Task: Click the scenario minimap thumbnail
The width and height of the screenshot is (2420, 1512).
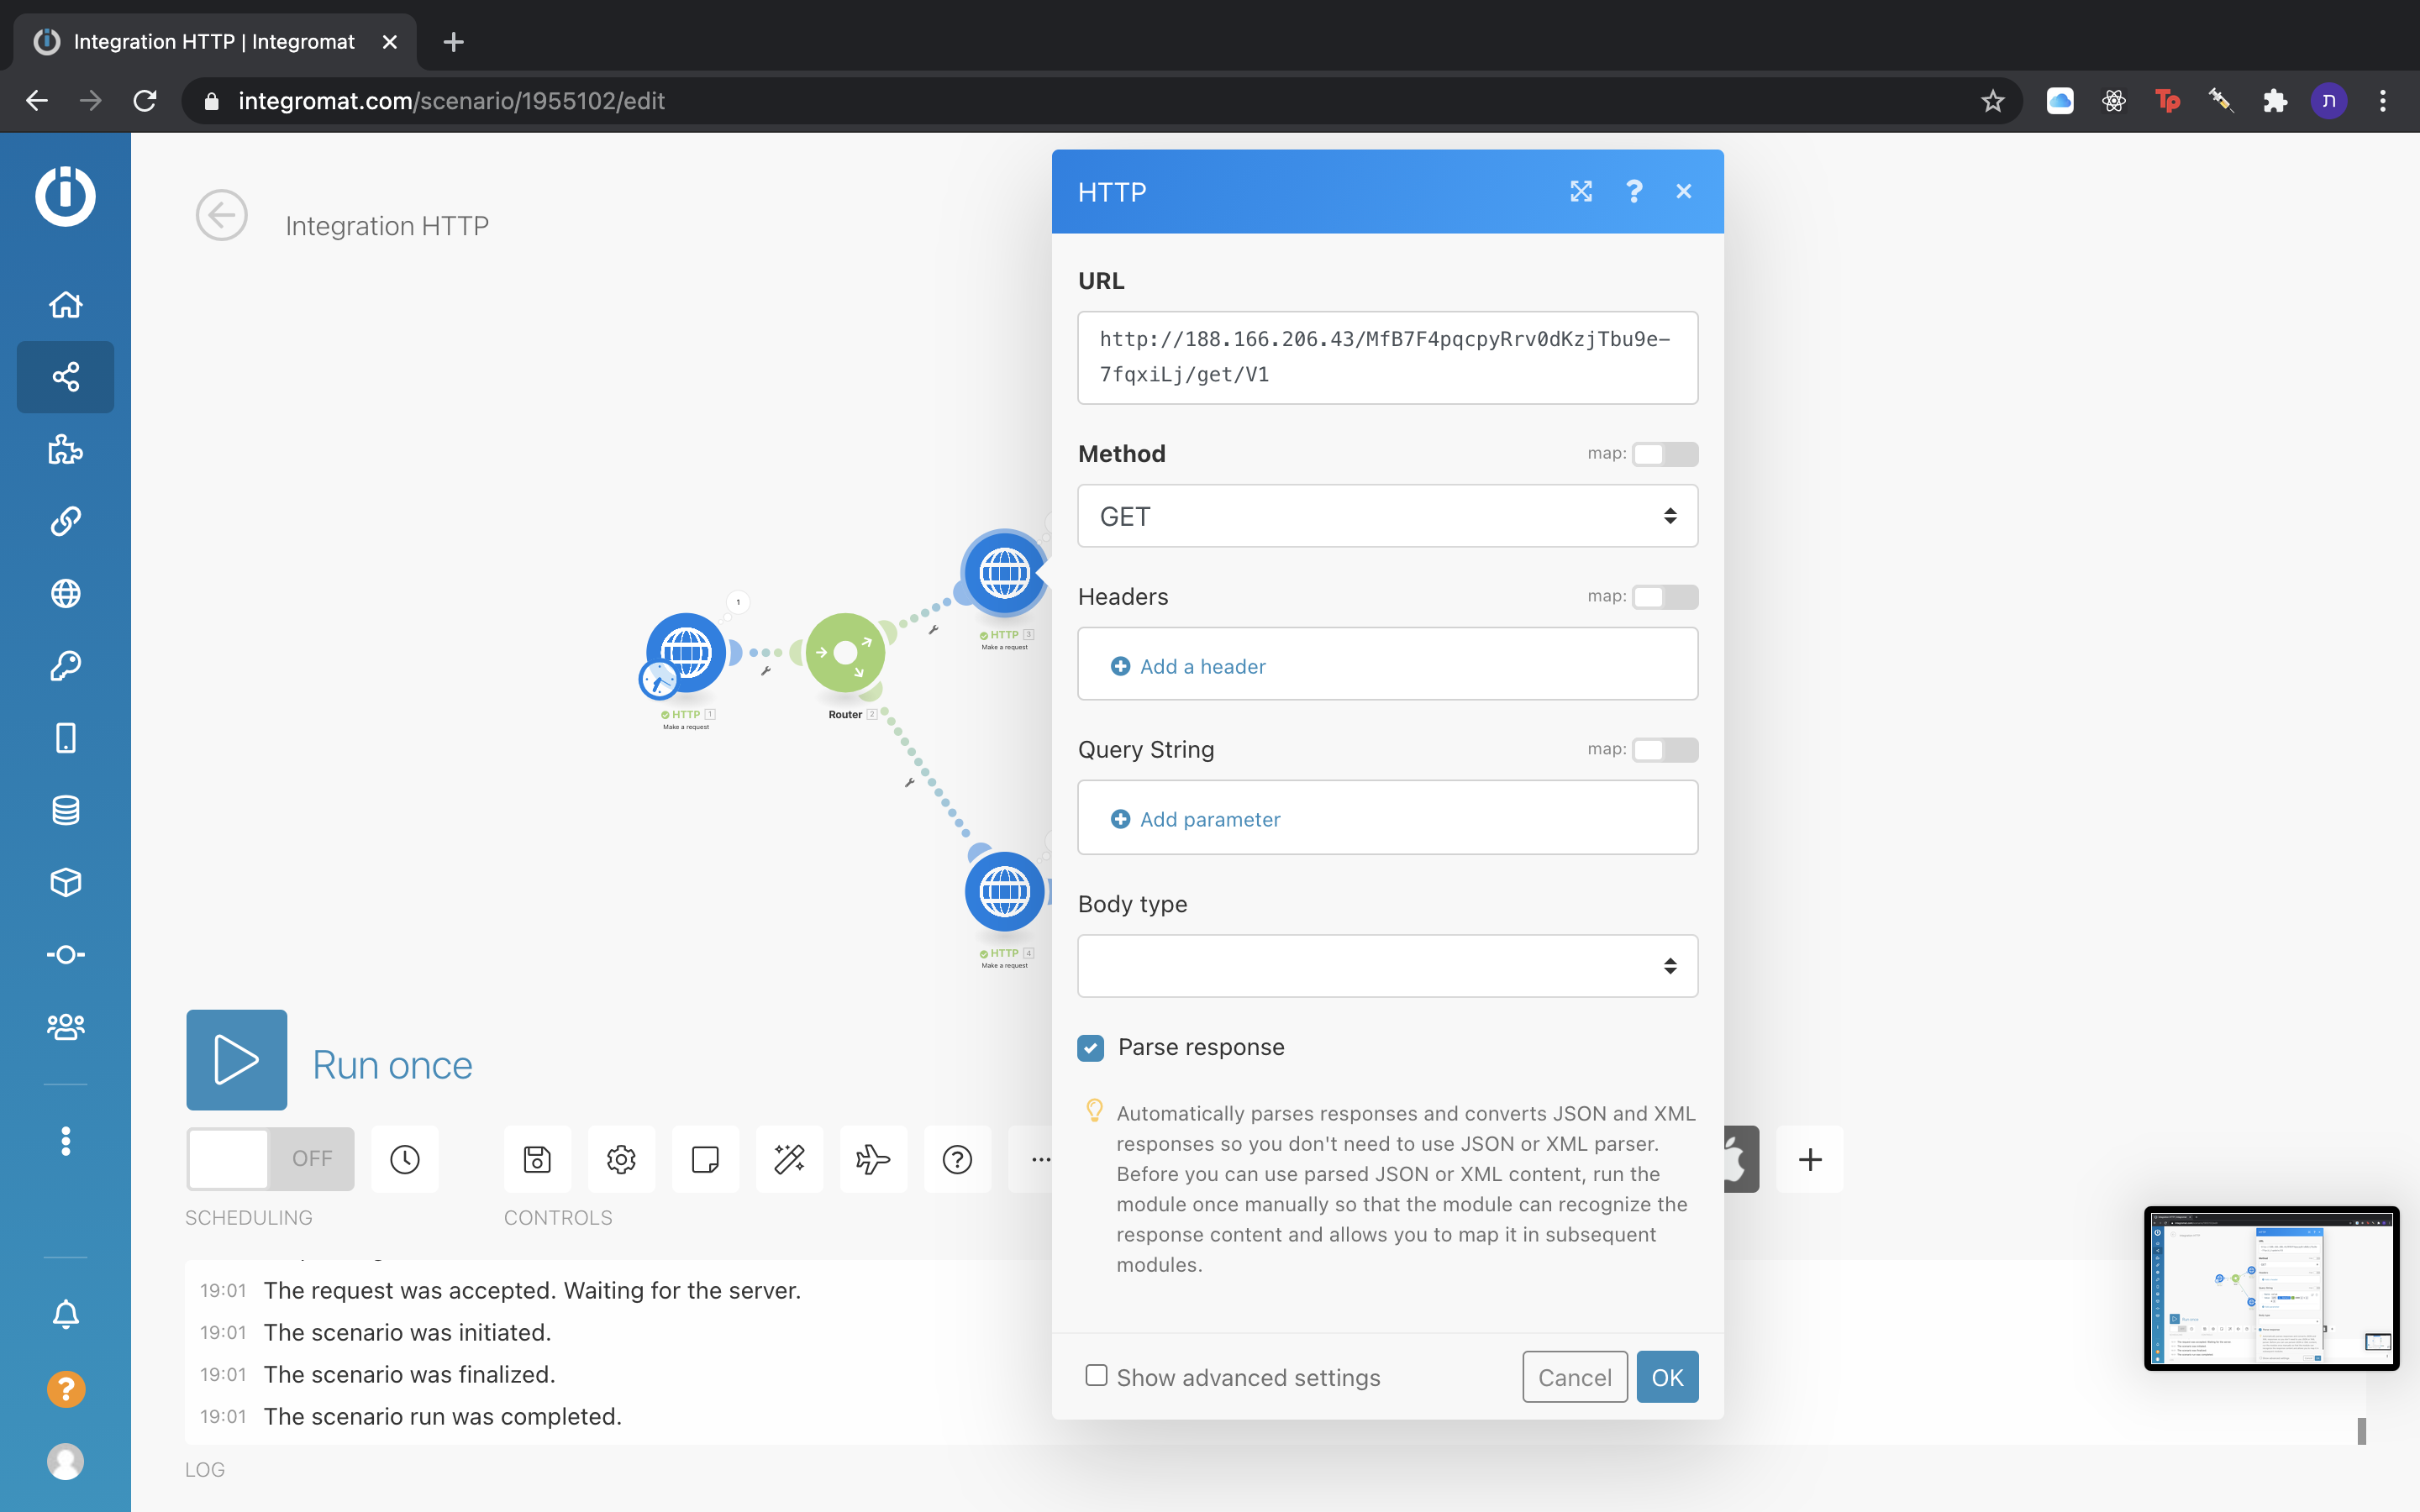Action: point(2271,1288)
